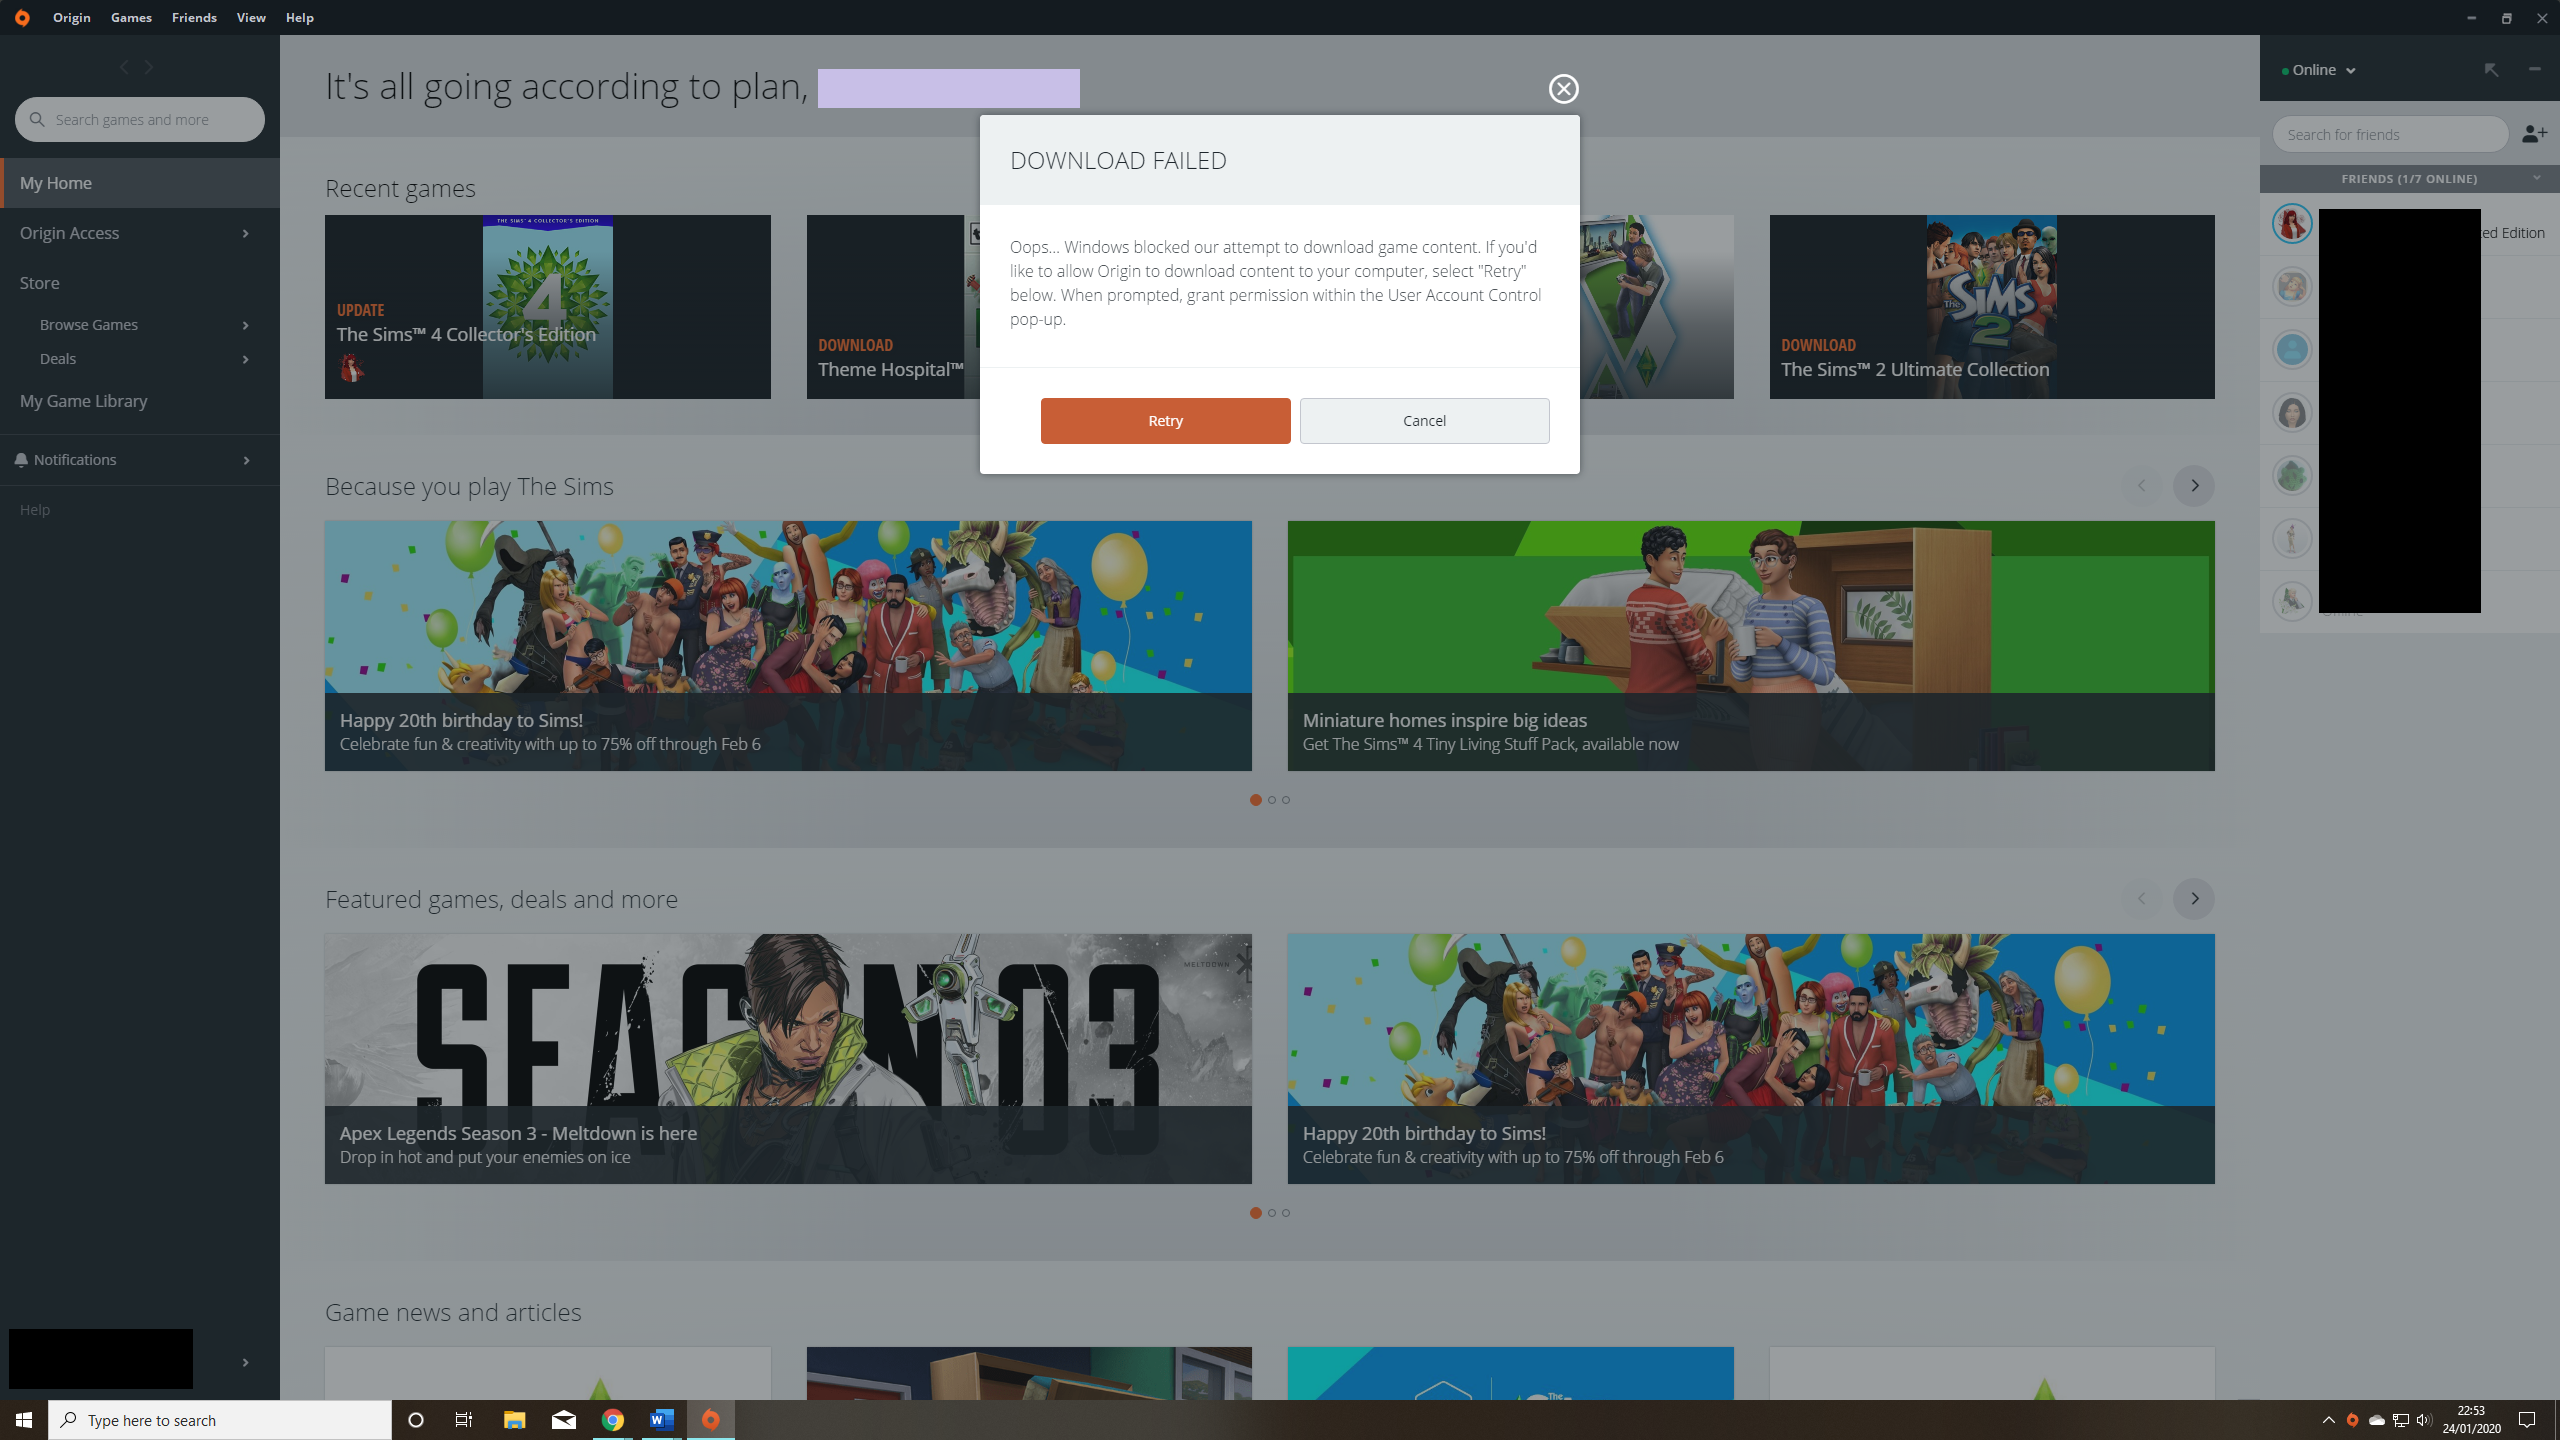Screen dimensions: 2560x1440
Task: Click the search magnifier icon in the sidebar
Action: [37, 120]
